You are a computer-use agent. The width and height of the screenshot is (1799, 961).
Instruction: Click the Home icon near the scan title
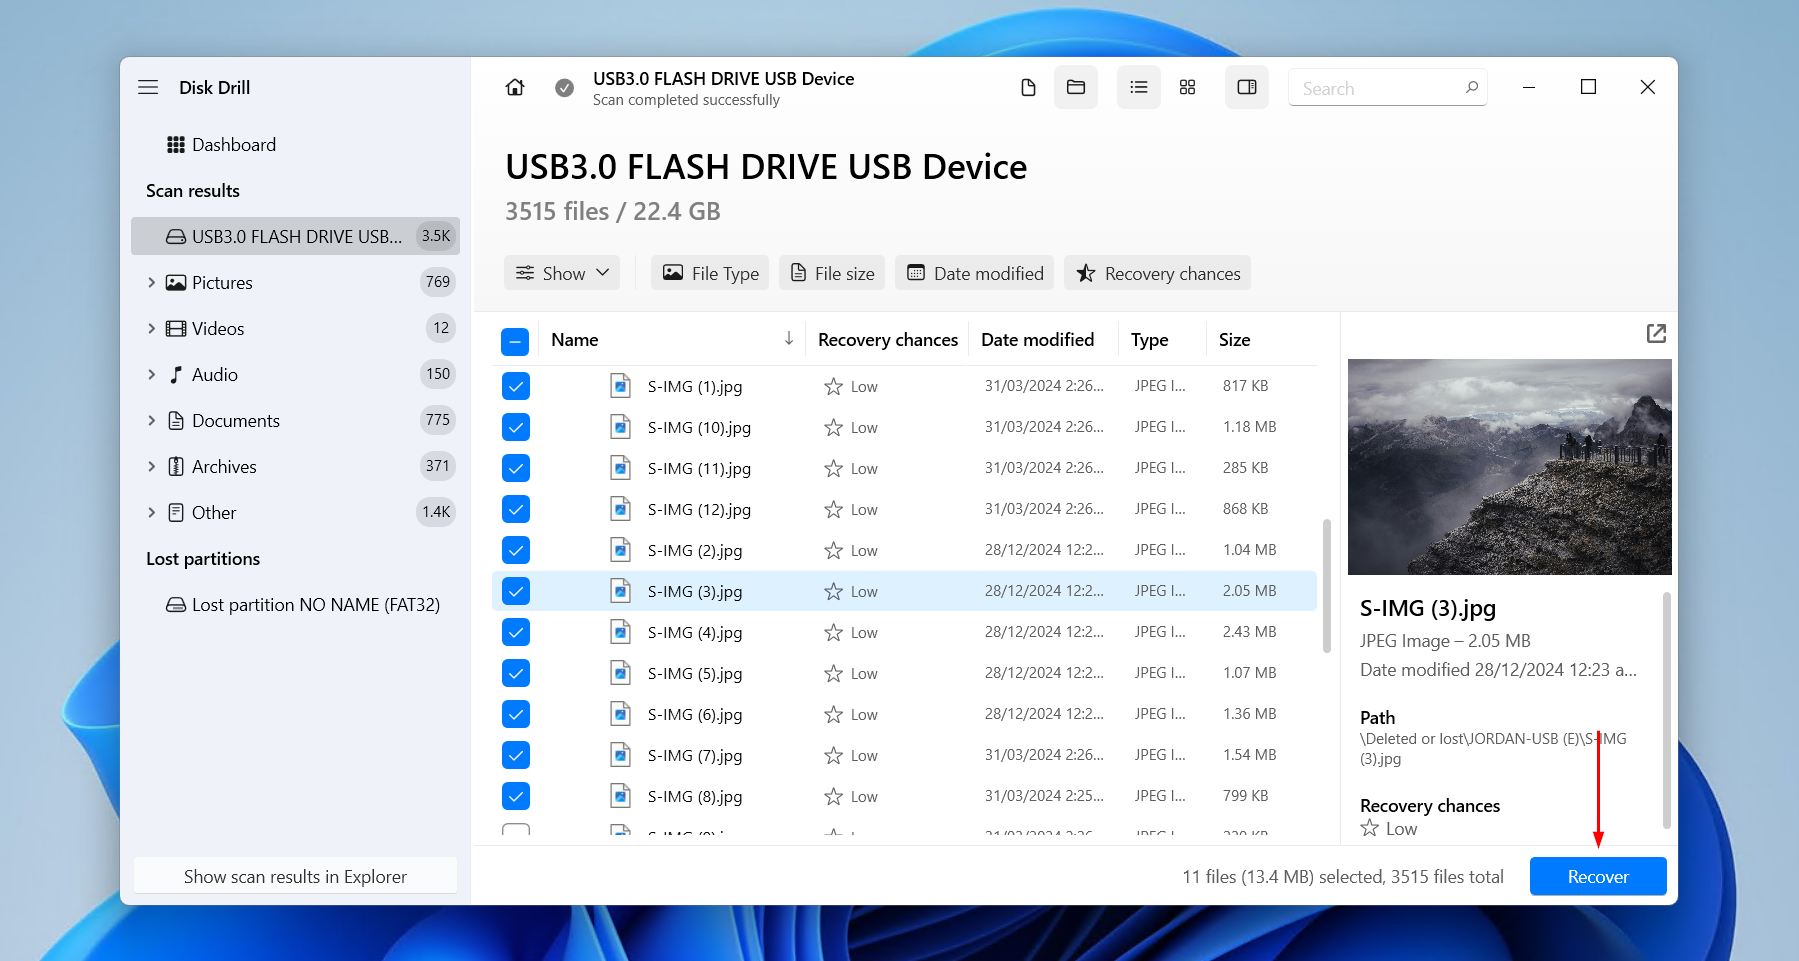pyautogui.click(x=514, y=87)
